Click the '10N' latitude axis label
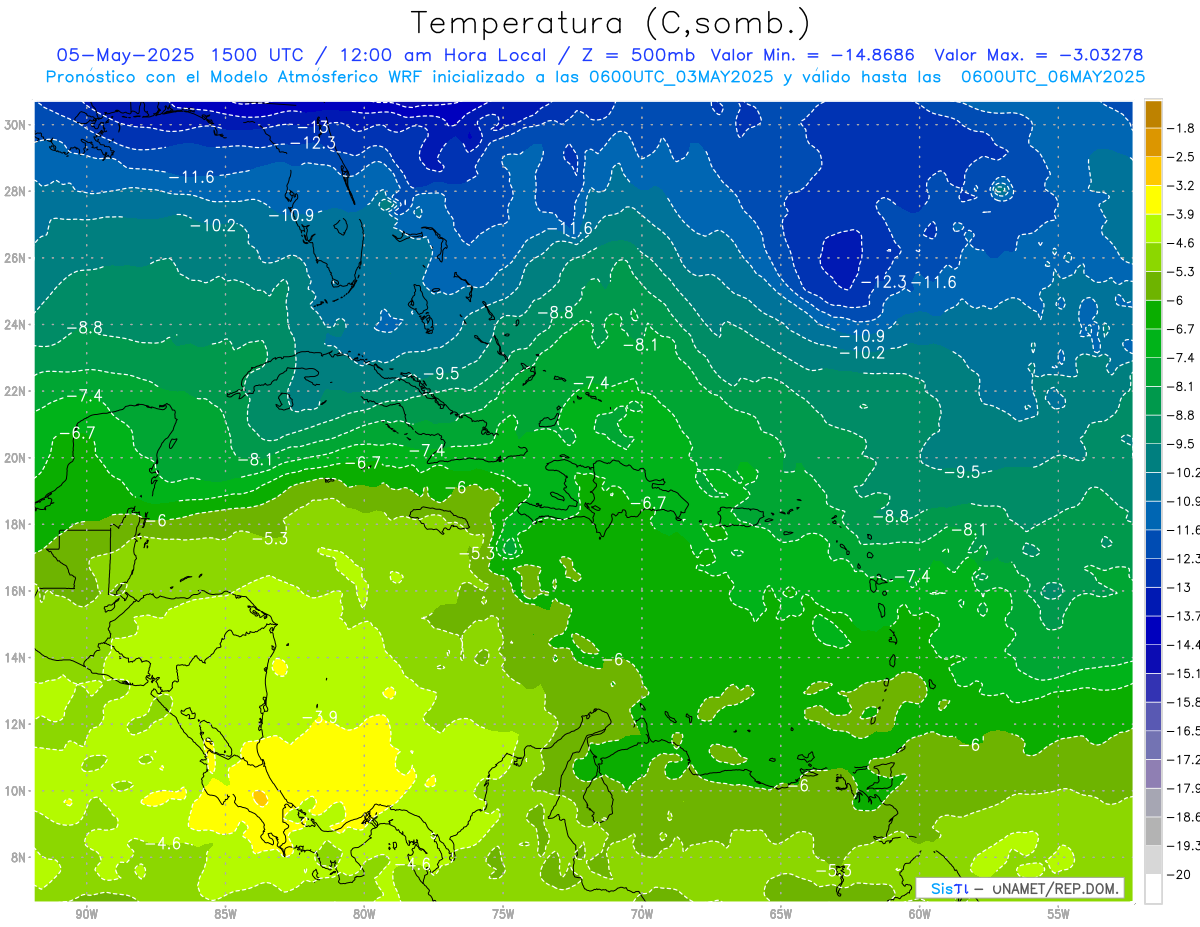Viewport: 1200px width, 927px height. click(16, 790)
